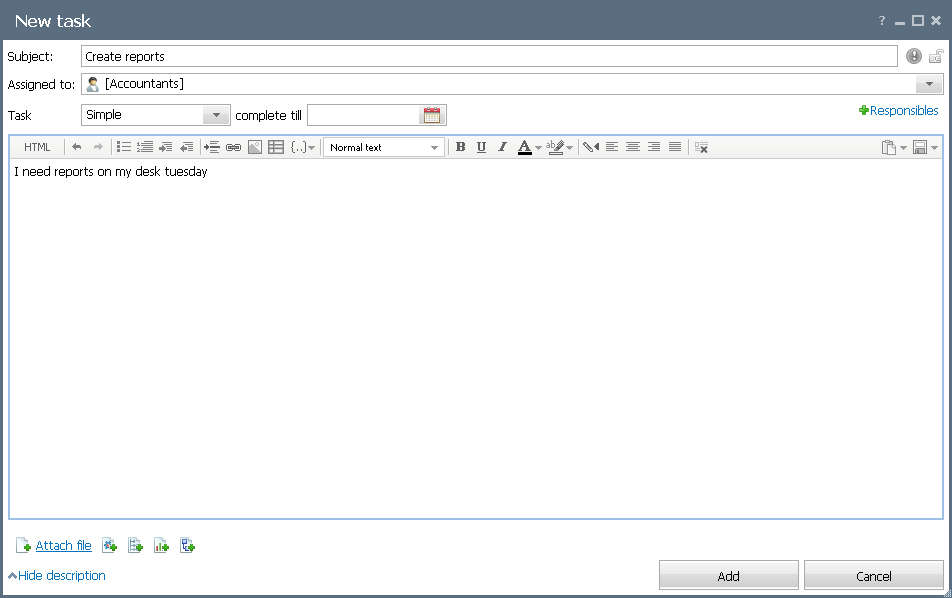The width and height of the screenshot is (952, 598).
Task: Open the calendar date picker
Action: tap(432, 115)
